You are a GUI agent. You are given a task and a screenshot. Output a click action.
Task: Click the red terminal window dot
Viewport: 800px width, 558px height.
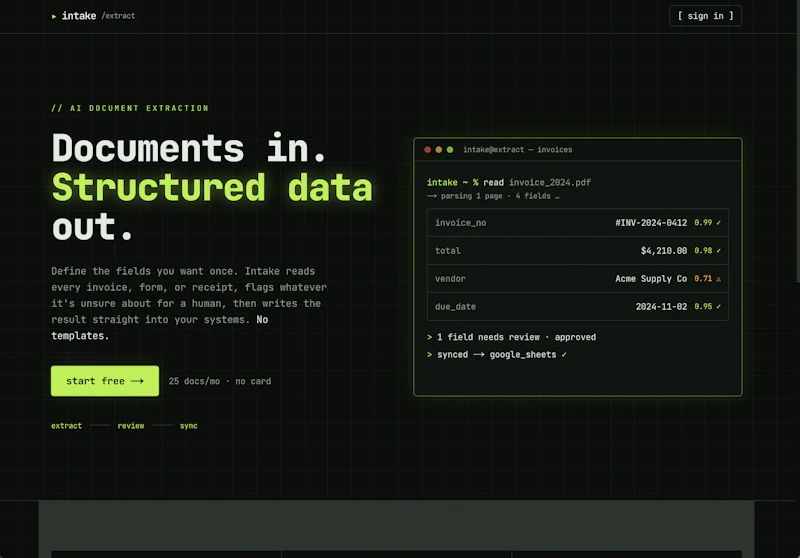428,149
